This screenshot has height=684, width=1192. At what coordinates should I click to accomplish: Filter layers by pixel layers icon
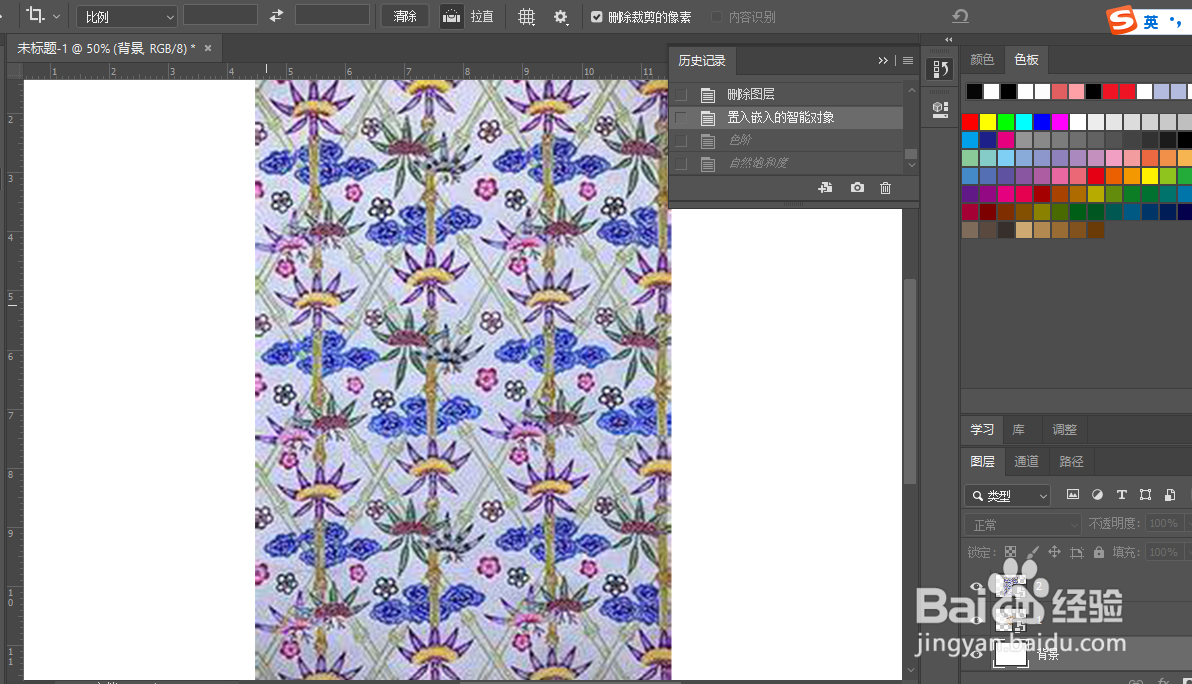1073,495
